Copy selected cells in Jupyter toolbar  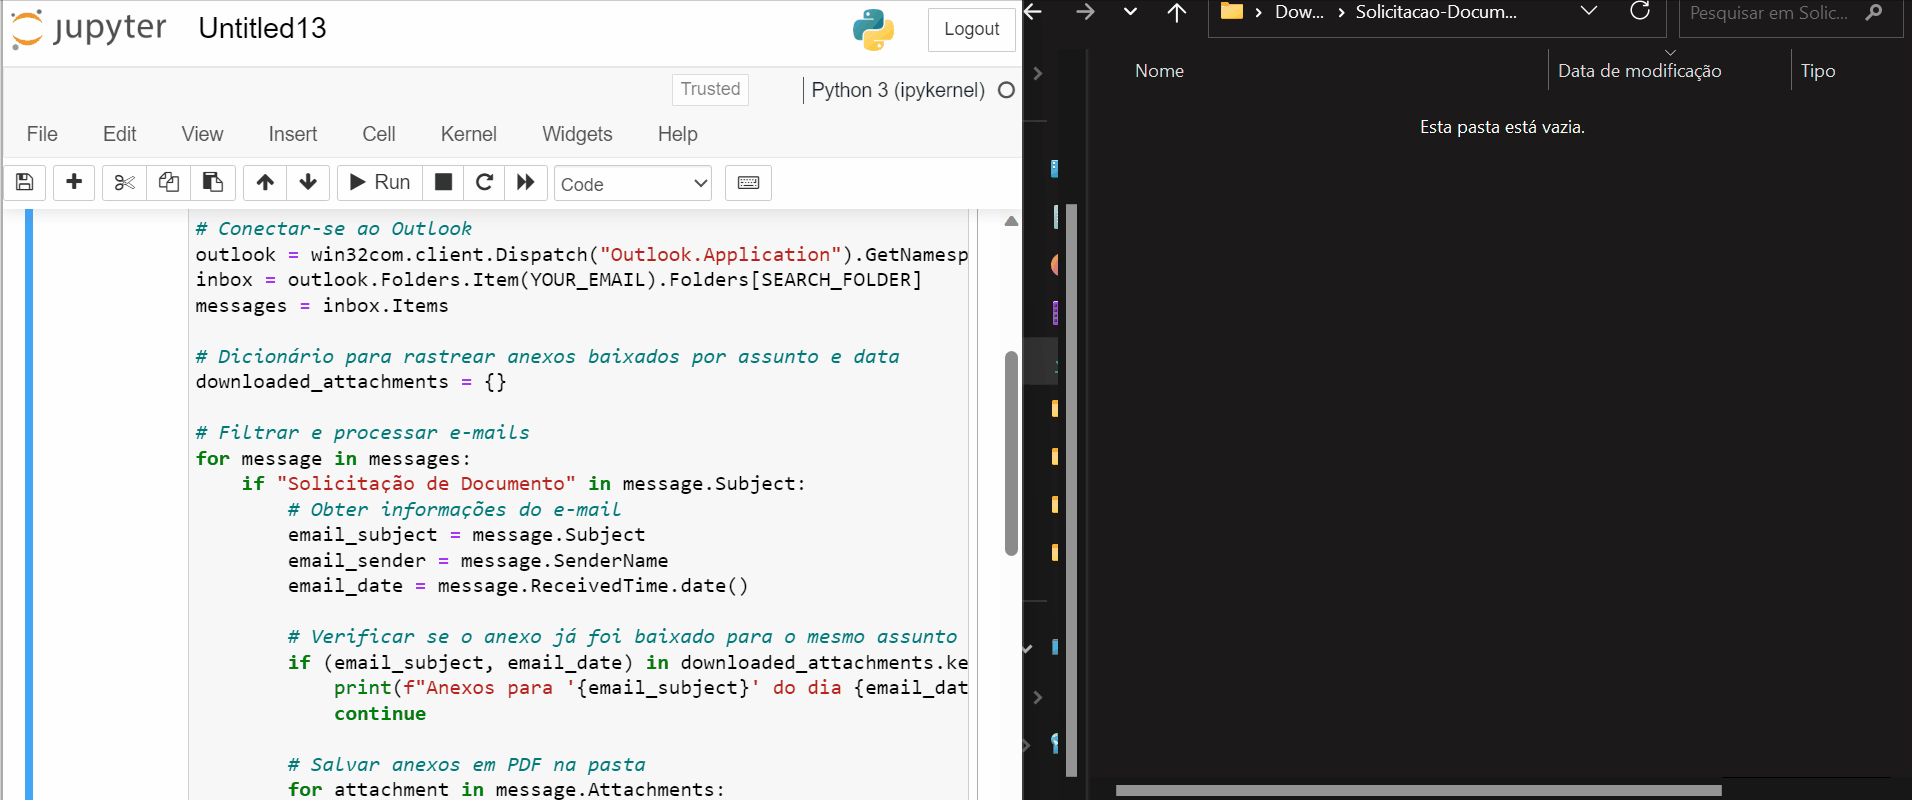169,182
